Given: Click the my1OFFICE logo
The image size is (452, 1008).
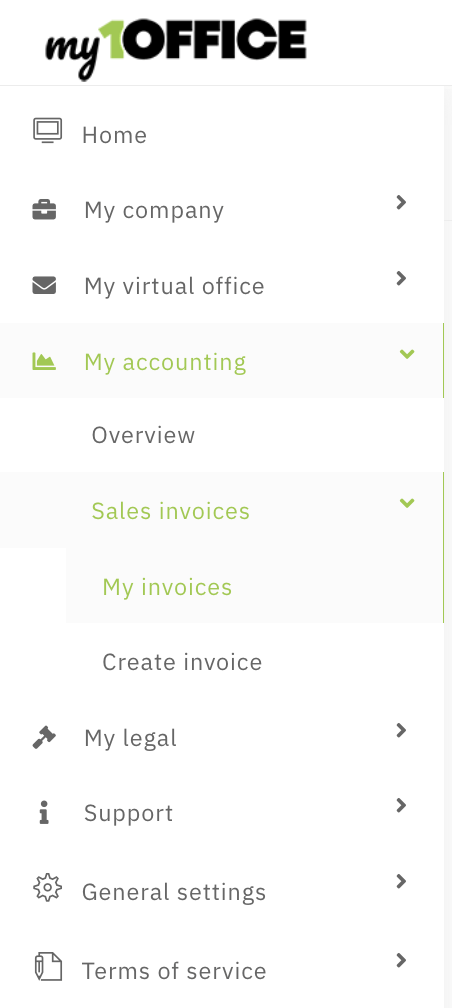Looking at the screenshot, I should pos(176,48).
